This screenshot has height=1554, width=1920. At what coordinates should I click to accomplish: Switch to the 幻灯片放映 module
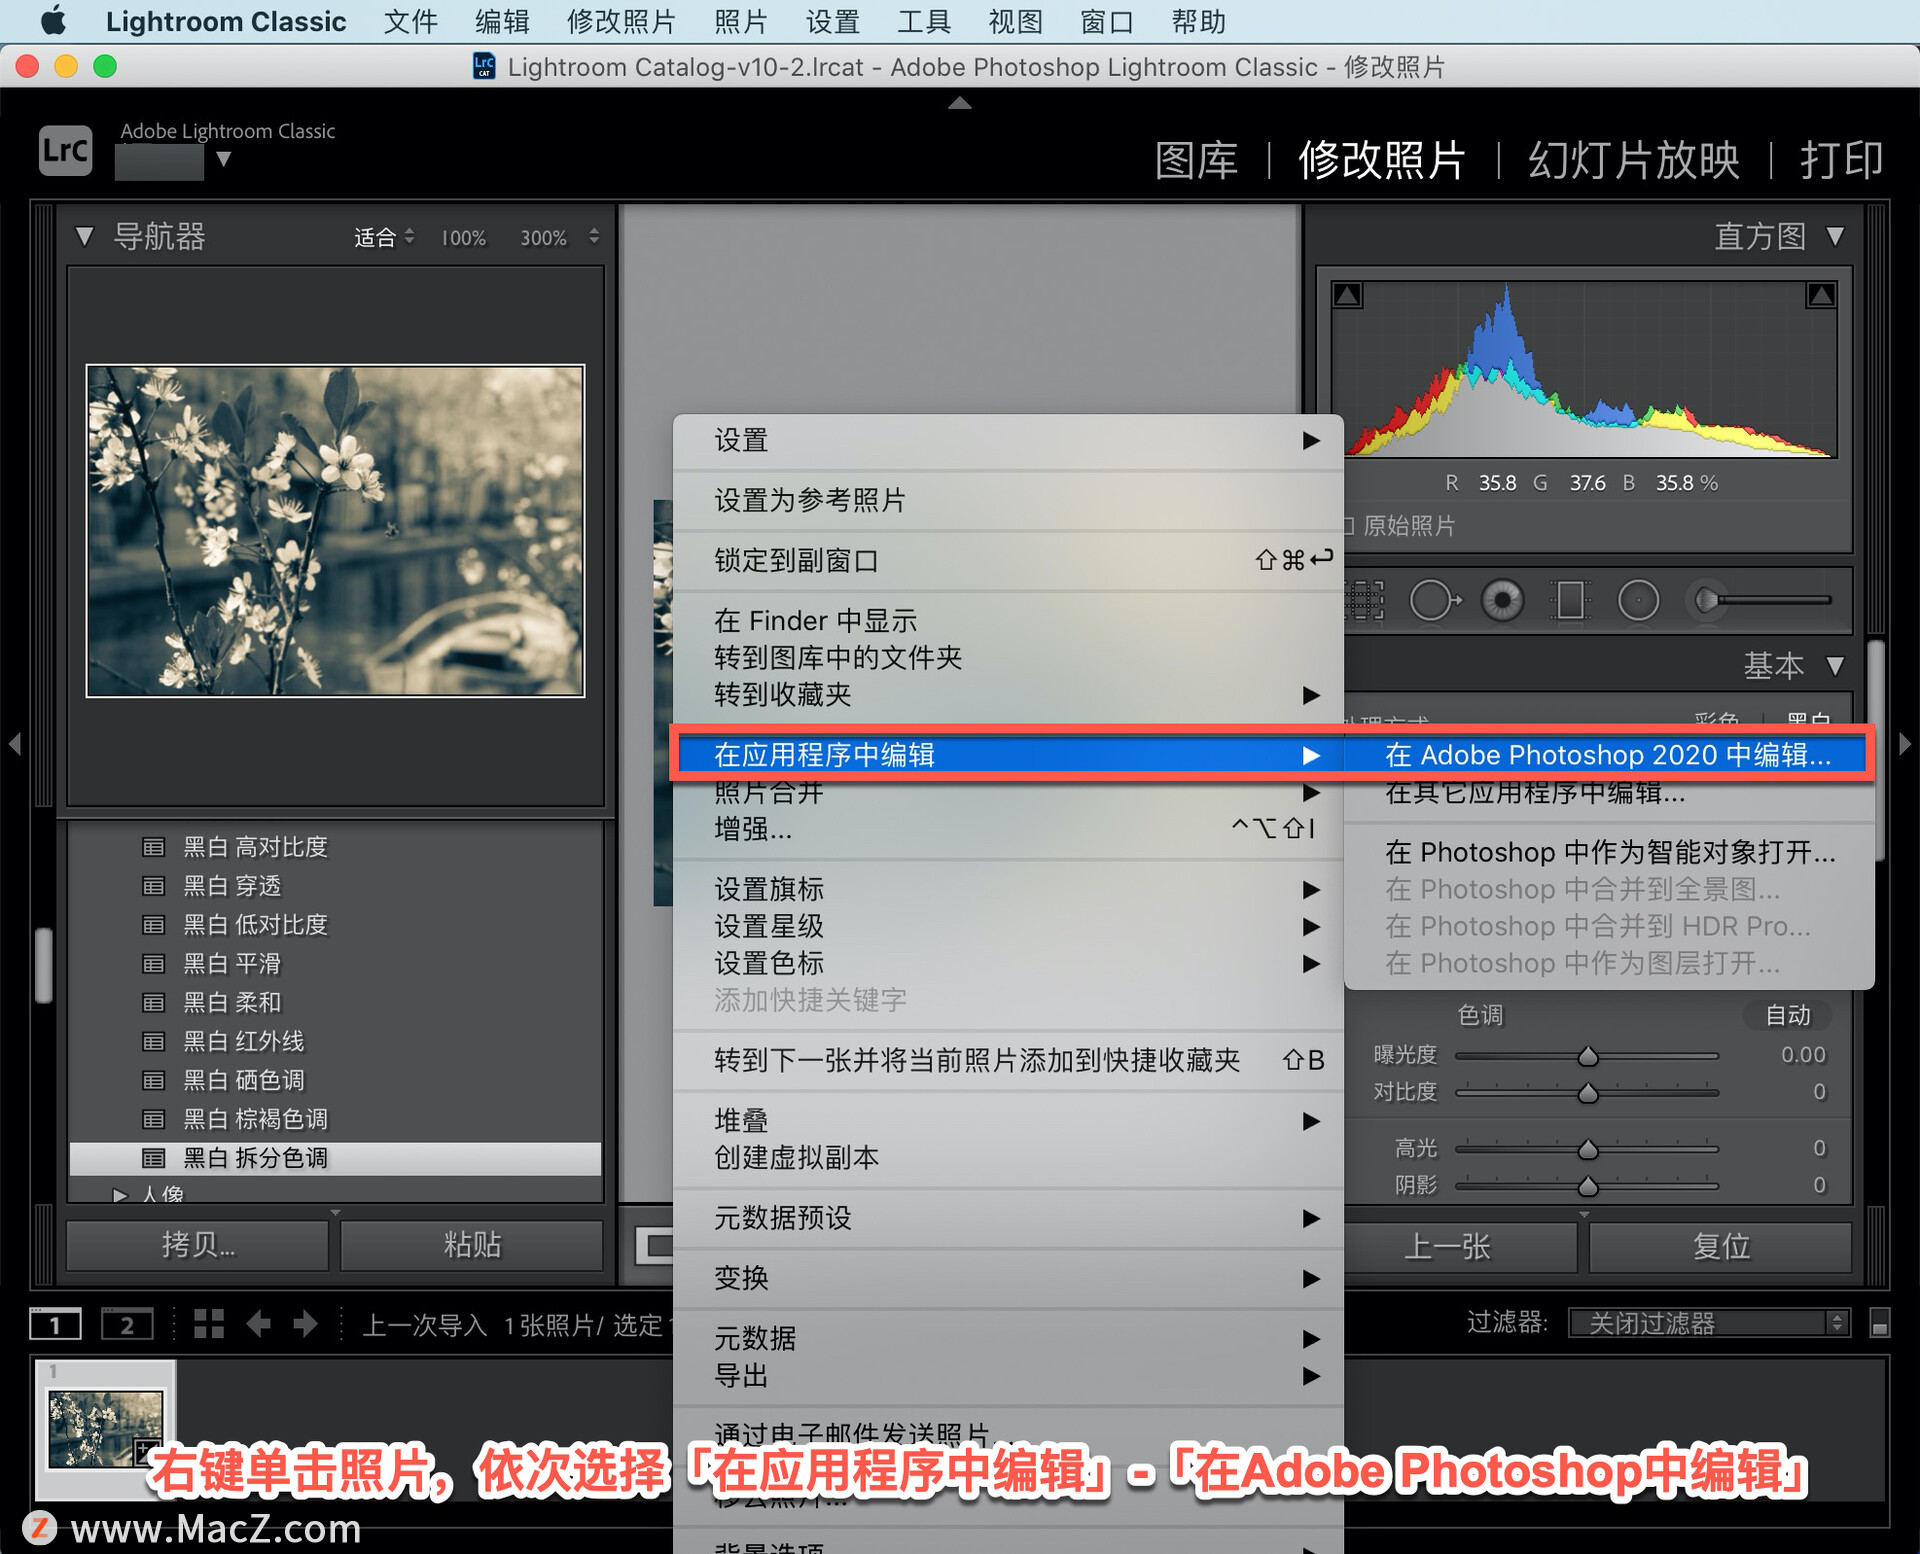pyautogui.click(x=1634, y=160)
